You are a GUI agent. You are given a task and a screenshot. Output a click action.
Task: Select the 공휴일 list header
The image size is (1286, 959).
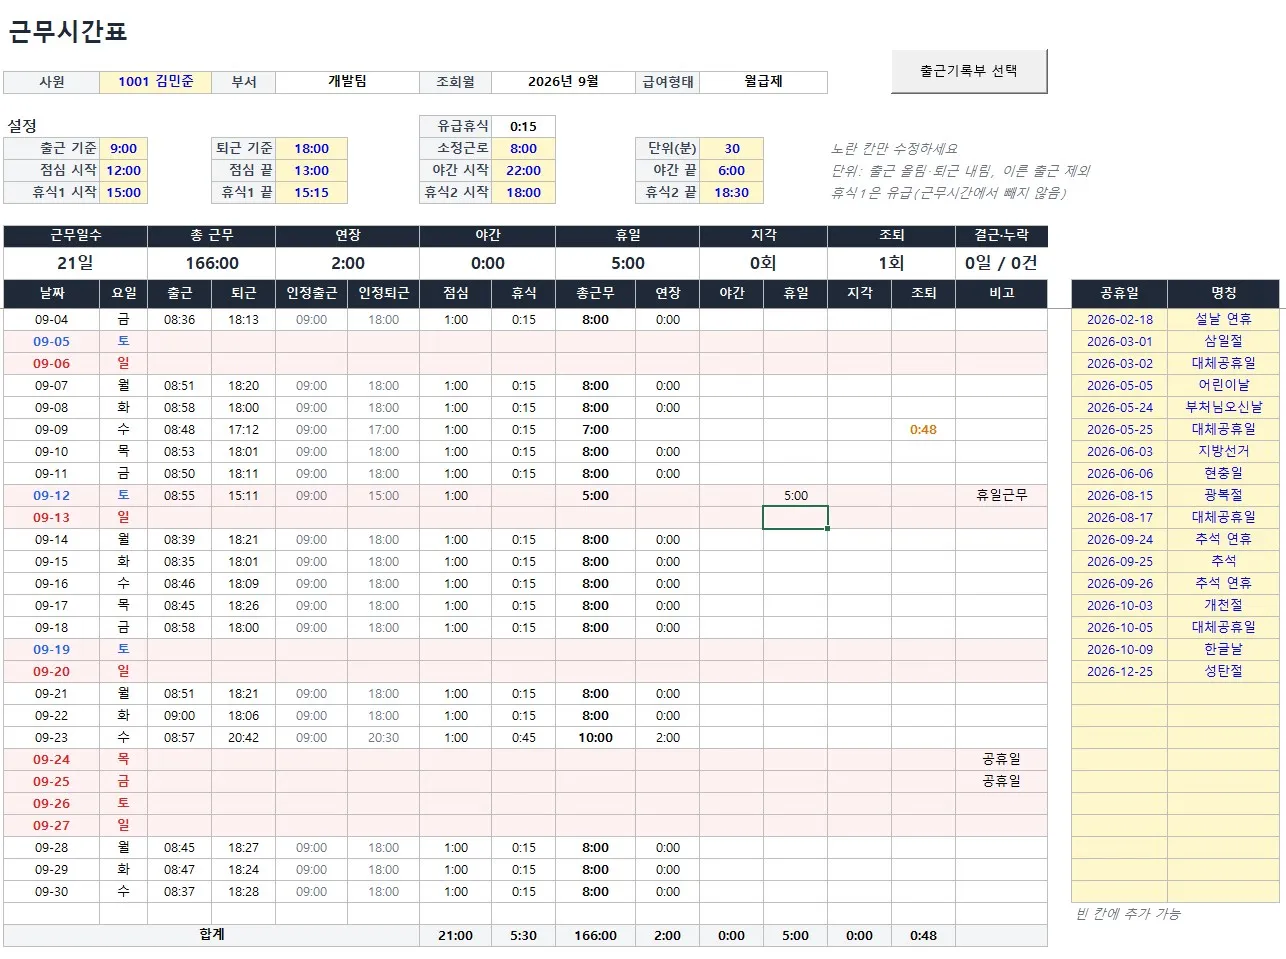(x=1120, y=293)
